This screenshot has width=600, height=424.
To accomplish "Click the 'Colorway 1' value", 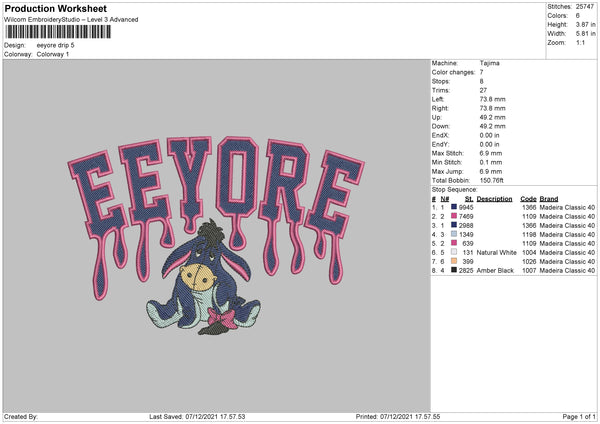I will [53, 54].
